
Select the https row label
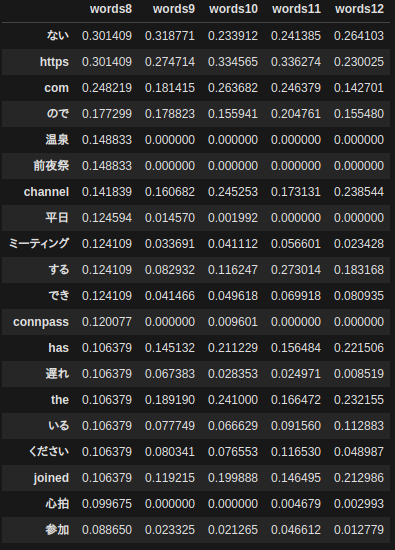pyautogui.click(x=54, y=62)
